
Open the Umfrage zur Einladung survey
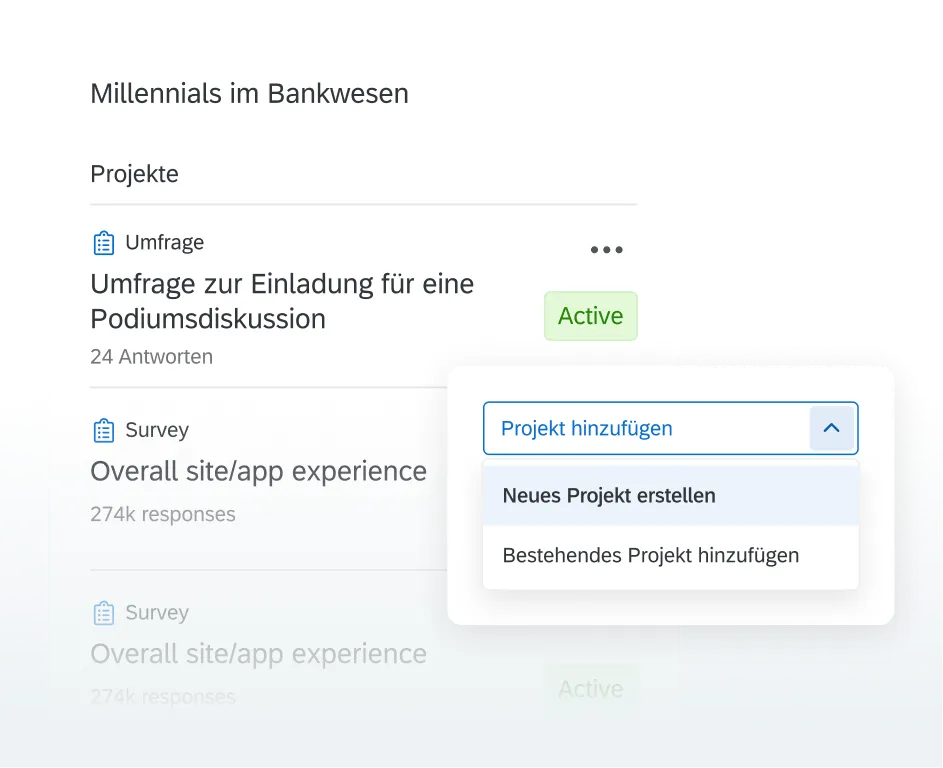point(282,300)
